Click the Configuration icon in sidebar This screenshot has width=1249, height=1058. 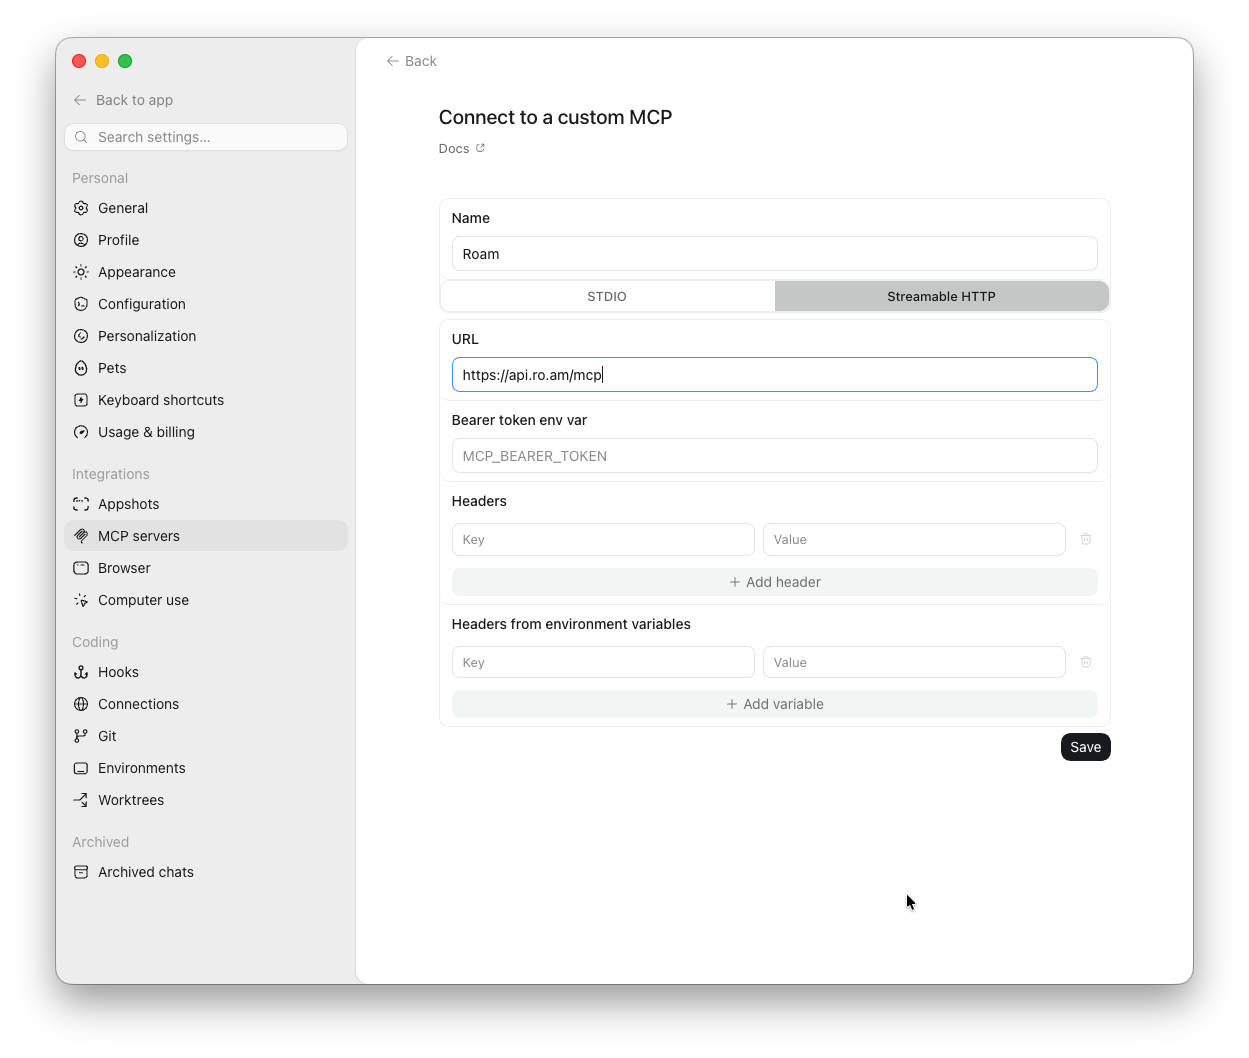coord(81,304)
